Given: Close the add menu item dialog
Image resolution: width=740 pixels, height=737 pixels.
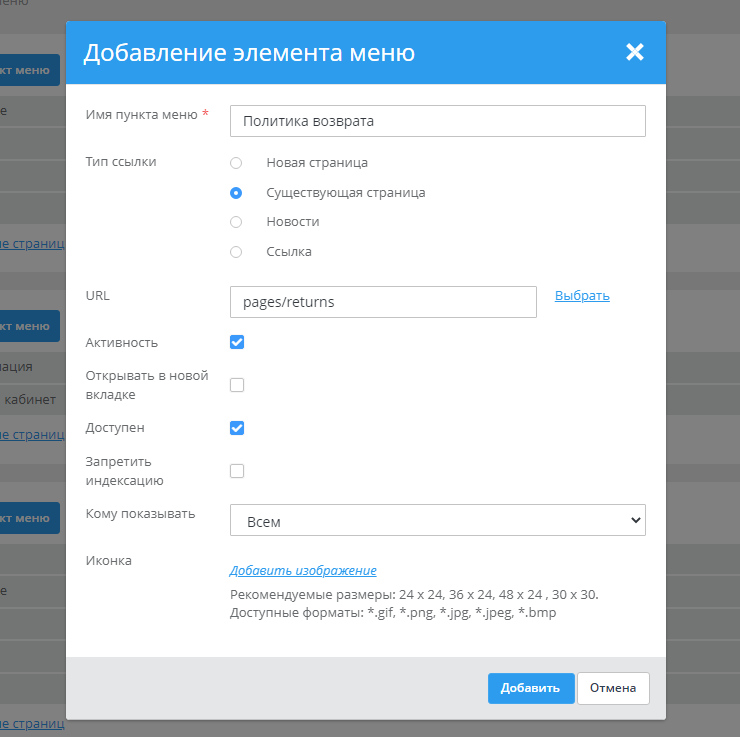Looking at the screenshot, I should pyautogui.click(x=634, y=52).
